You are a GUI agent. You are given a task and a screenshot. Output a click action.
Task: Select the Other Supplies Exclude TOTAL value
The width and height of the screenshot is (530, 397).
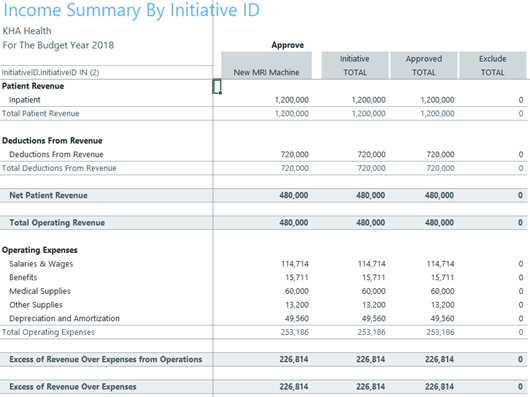click(521, 305)
